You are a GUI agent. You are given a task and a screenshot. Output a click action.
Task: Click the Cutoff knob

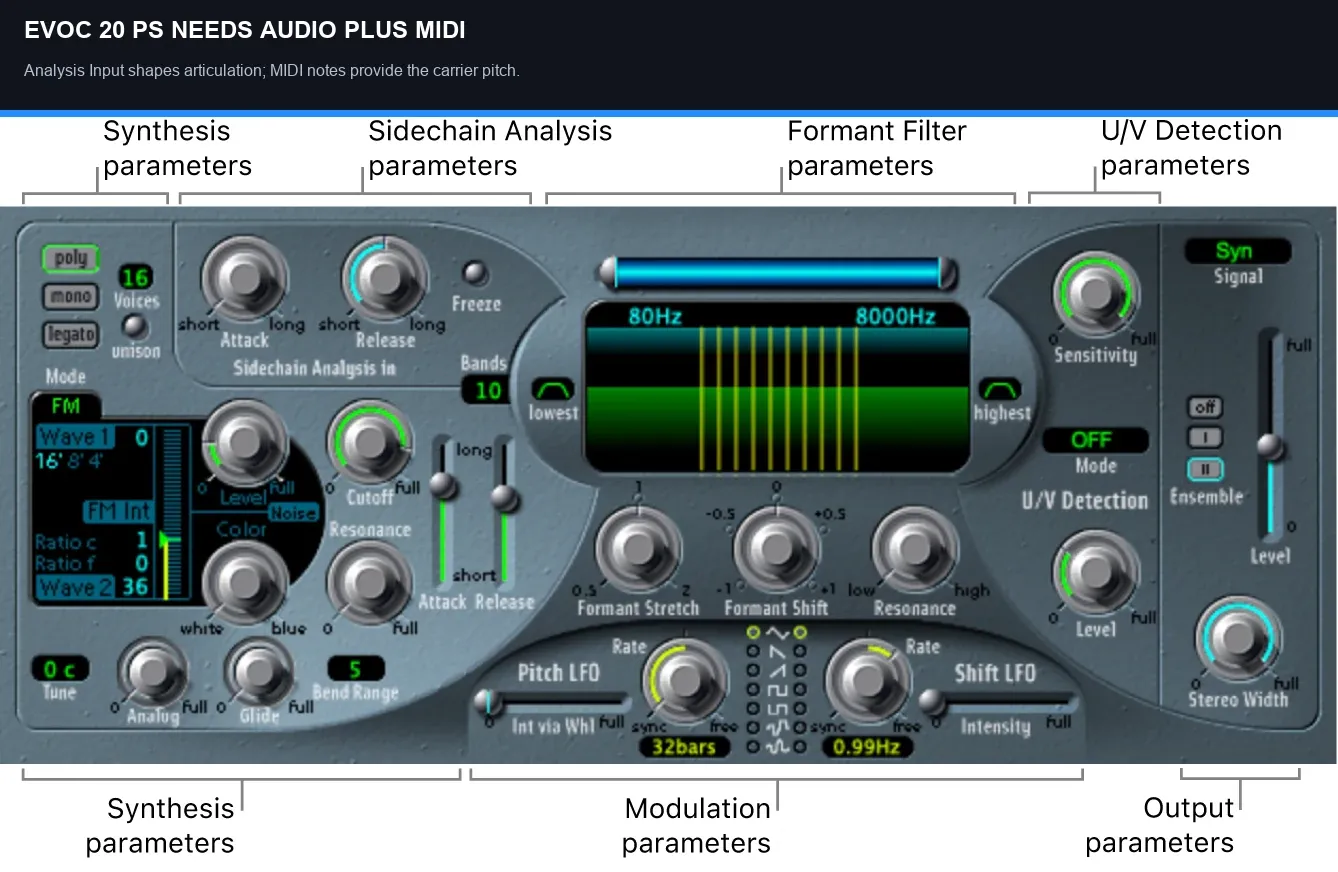(370, 441)
